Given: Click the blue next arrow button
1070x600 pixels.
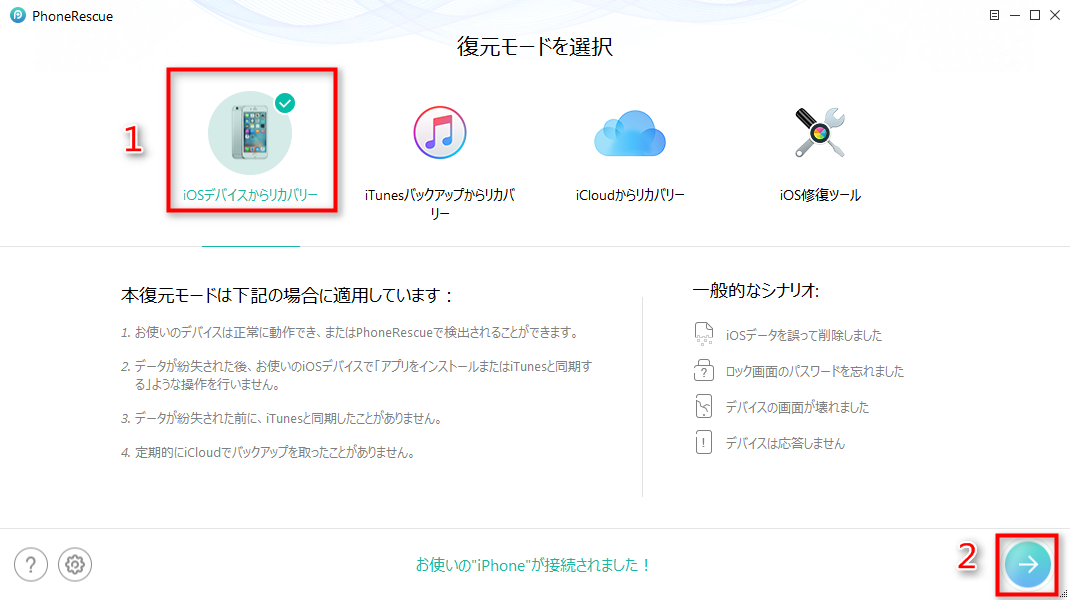Looking at the screenshot, I should click(x=1028, y=565).
